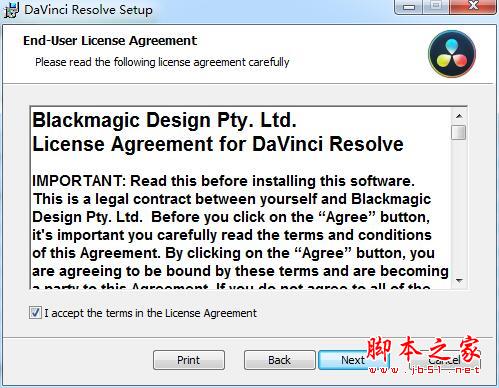Viewport: 499px width, 388px height.
Task: Continue with the Next button
Action: (x=353, y=360)
